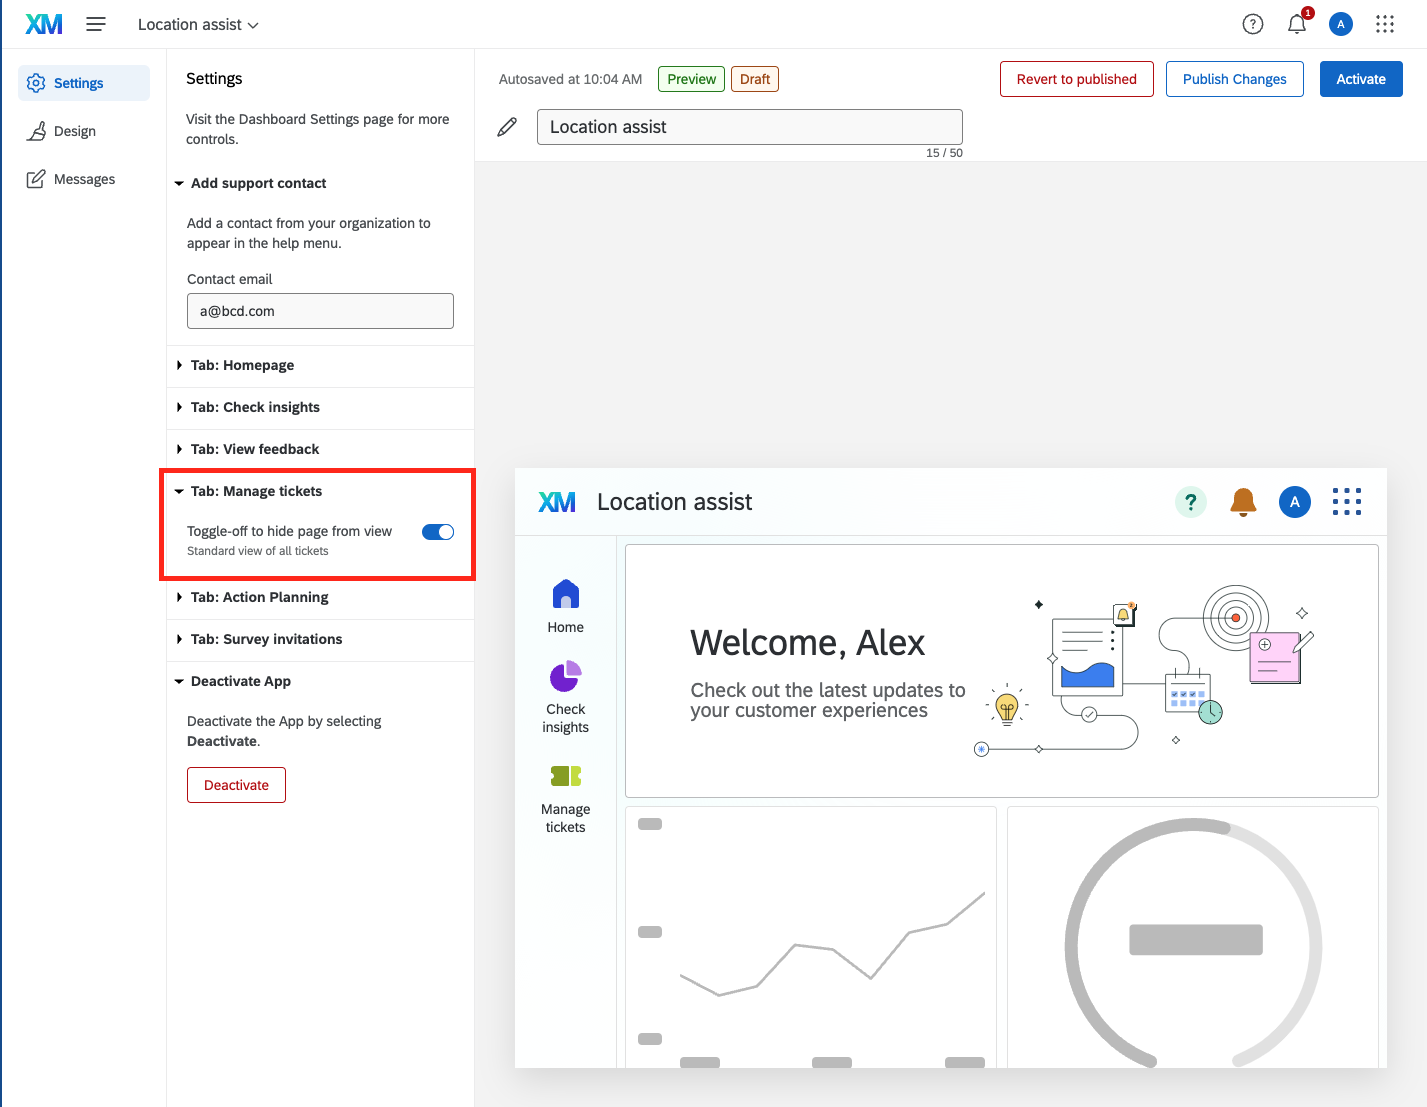Click the pencil edit name icon

pyautogui.click(x=508, y=127)
